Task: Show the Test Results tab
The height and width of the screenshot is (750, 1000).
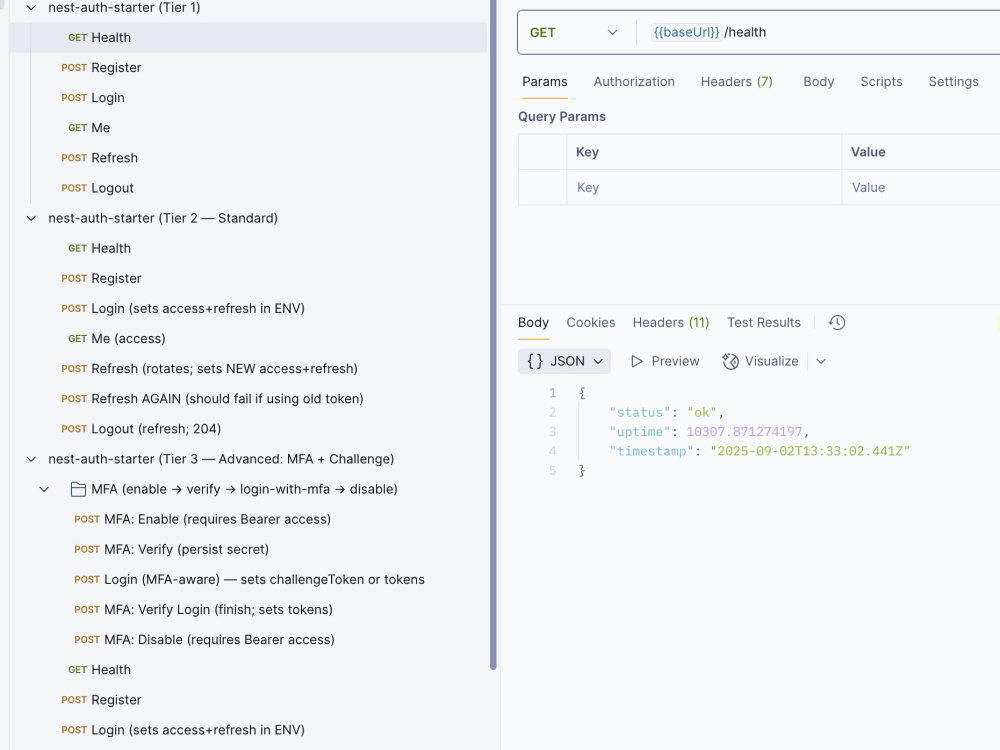Action: pyautogui.click(x=764, y=323)
